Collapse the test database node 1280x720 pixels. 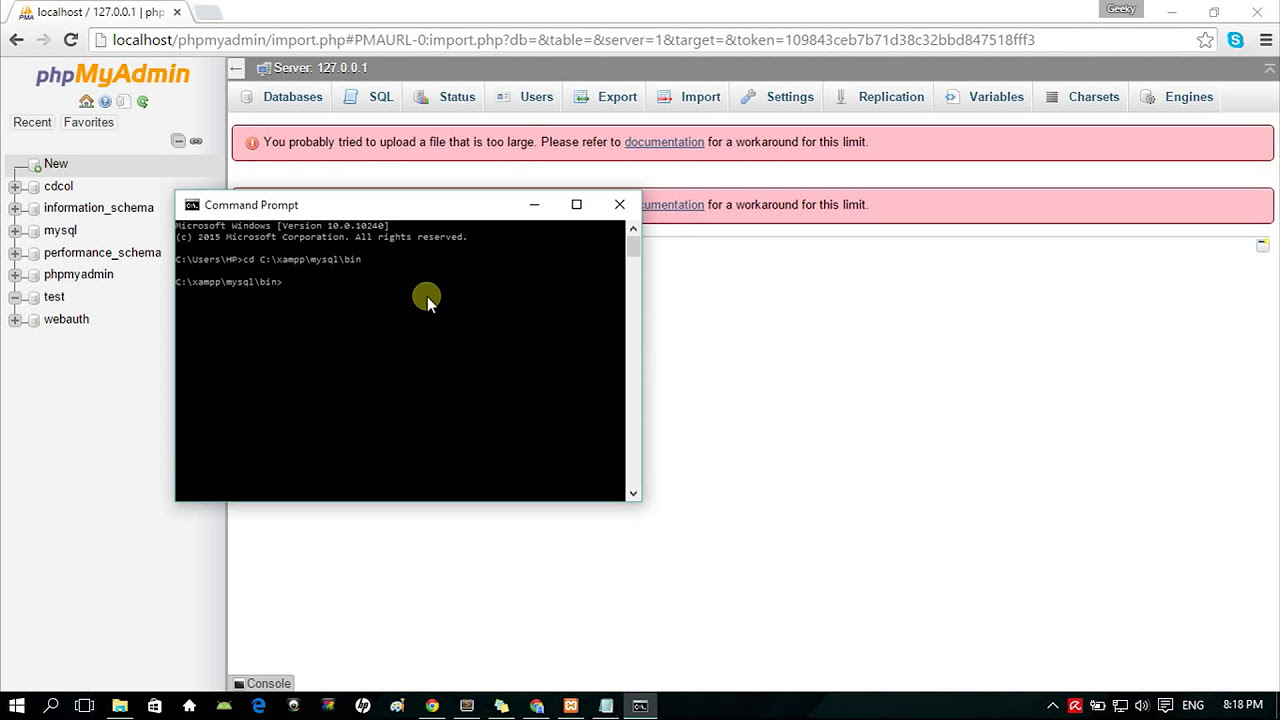pos(15,298)
